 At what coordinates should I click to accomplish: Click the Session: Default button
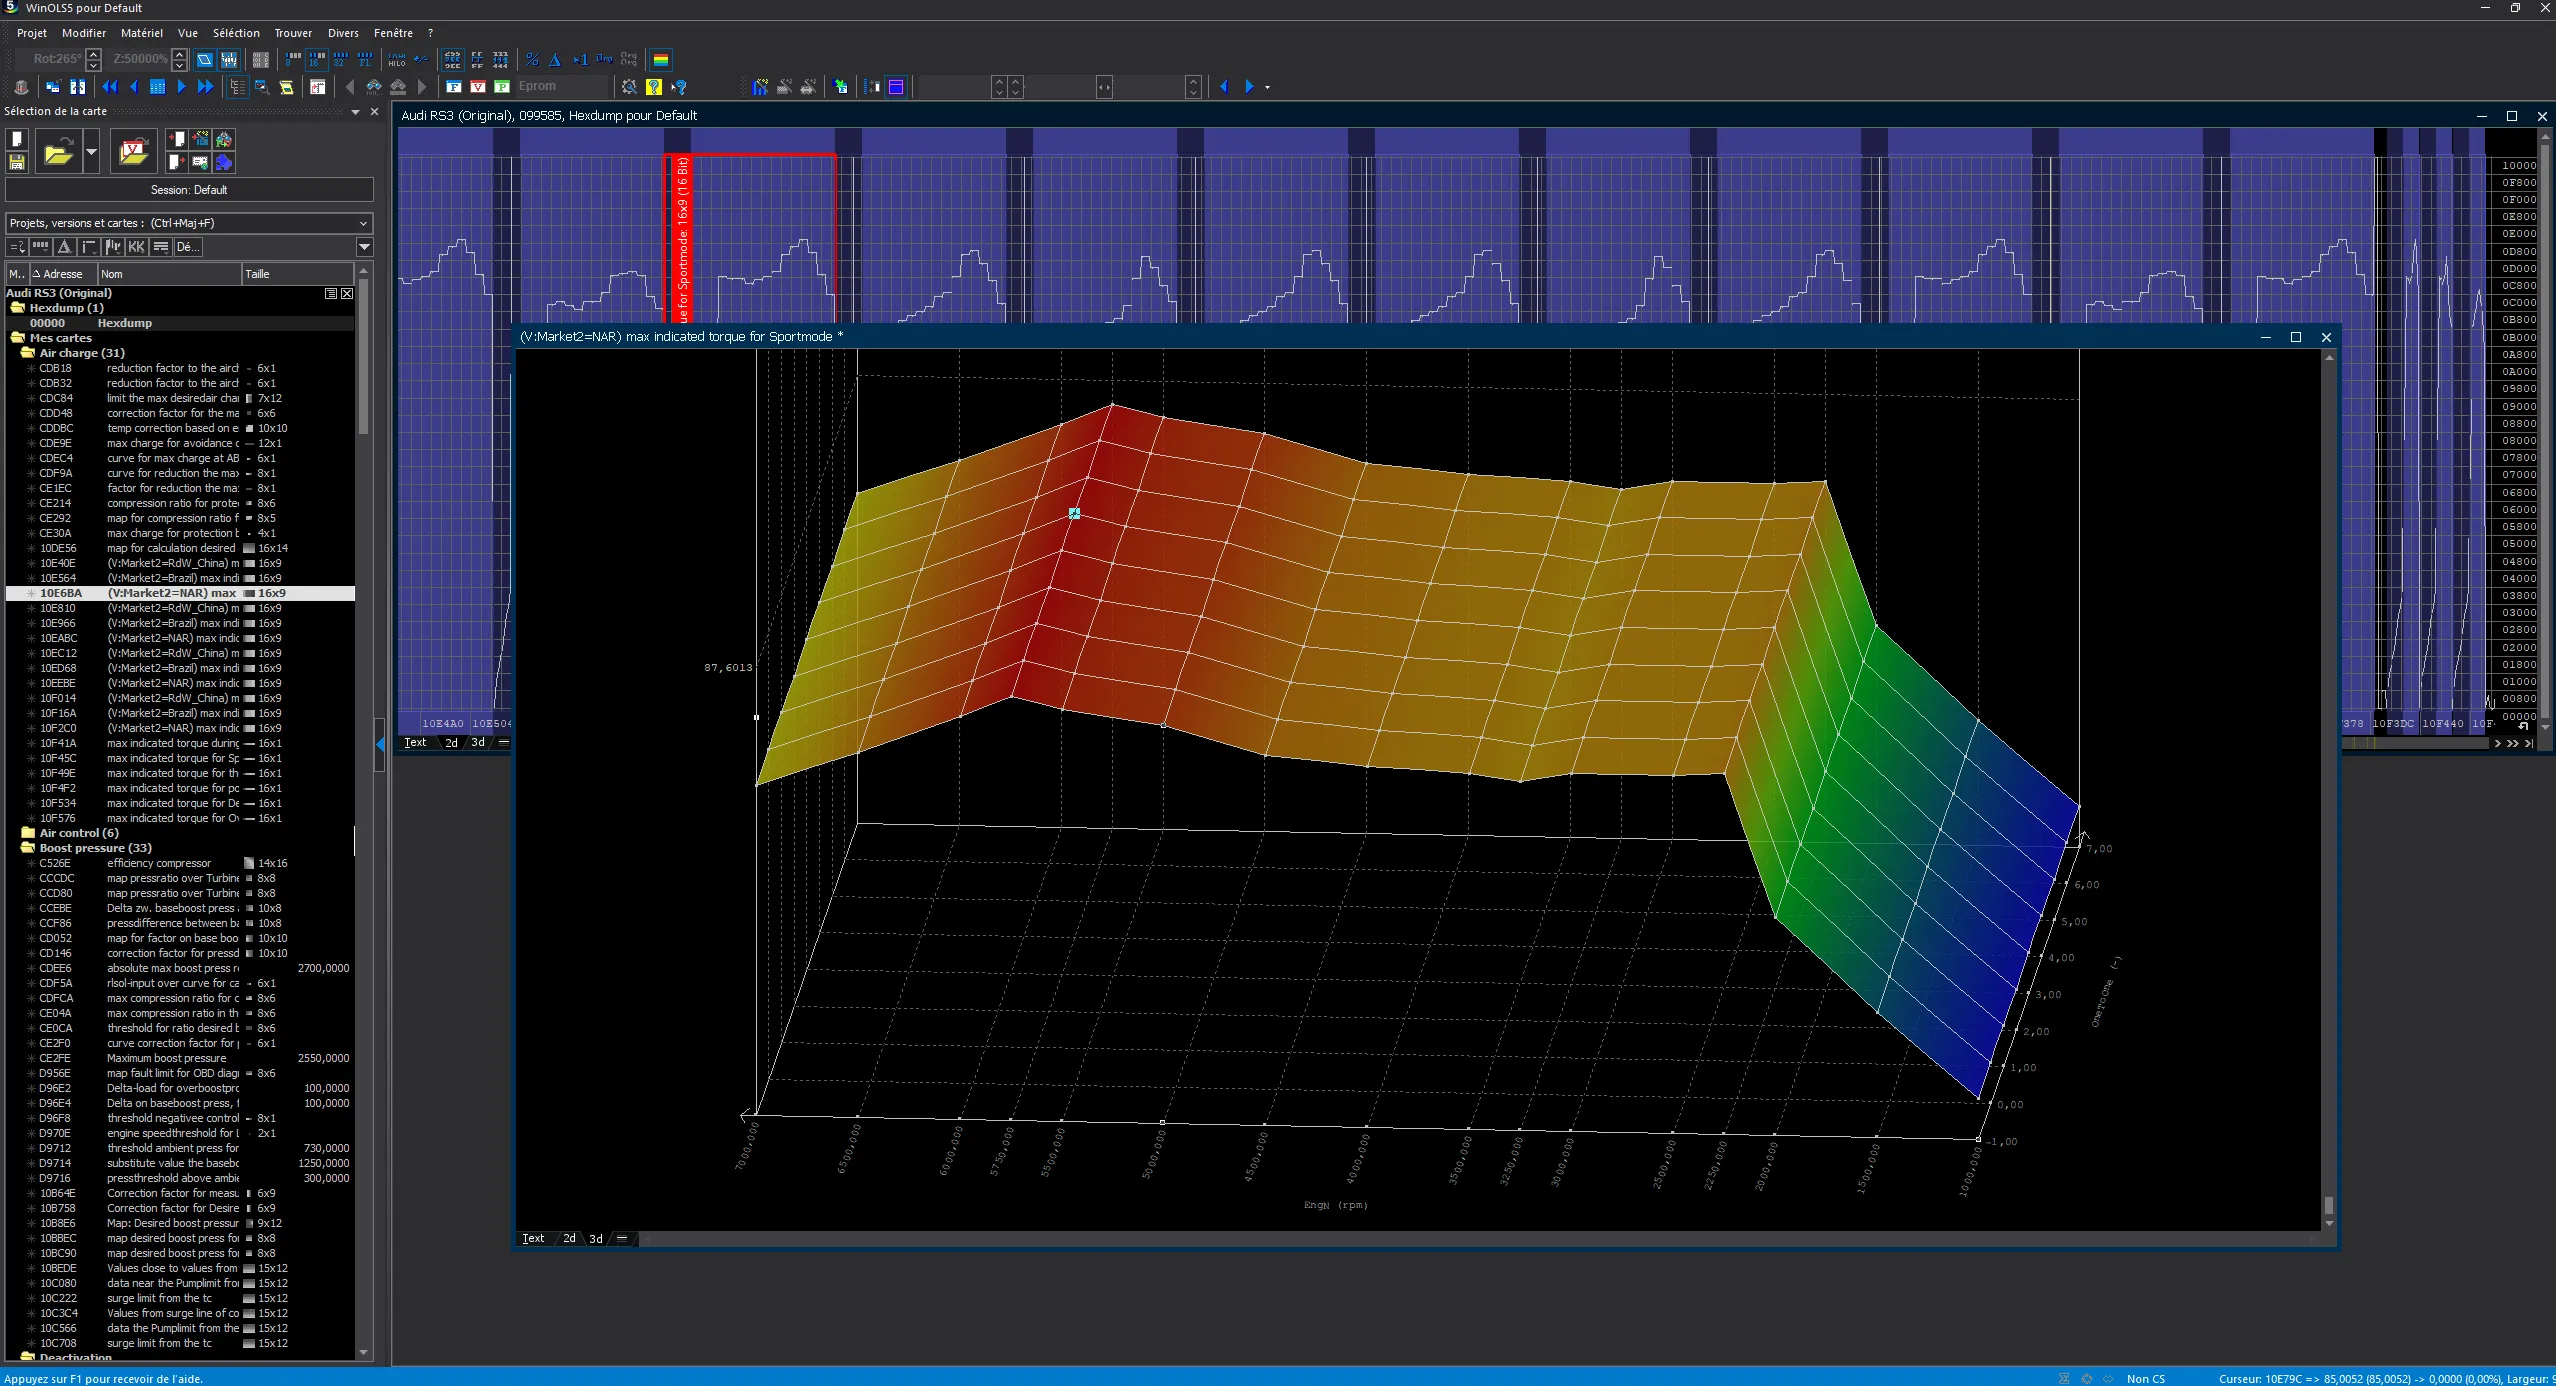189,190
